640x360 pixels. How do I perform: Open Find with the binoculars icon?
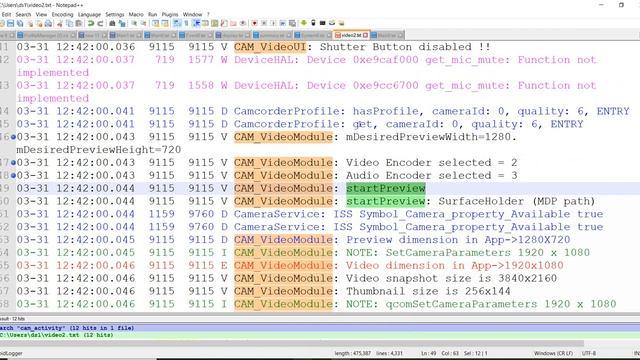point(112,23)
